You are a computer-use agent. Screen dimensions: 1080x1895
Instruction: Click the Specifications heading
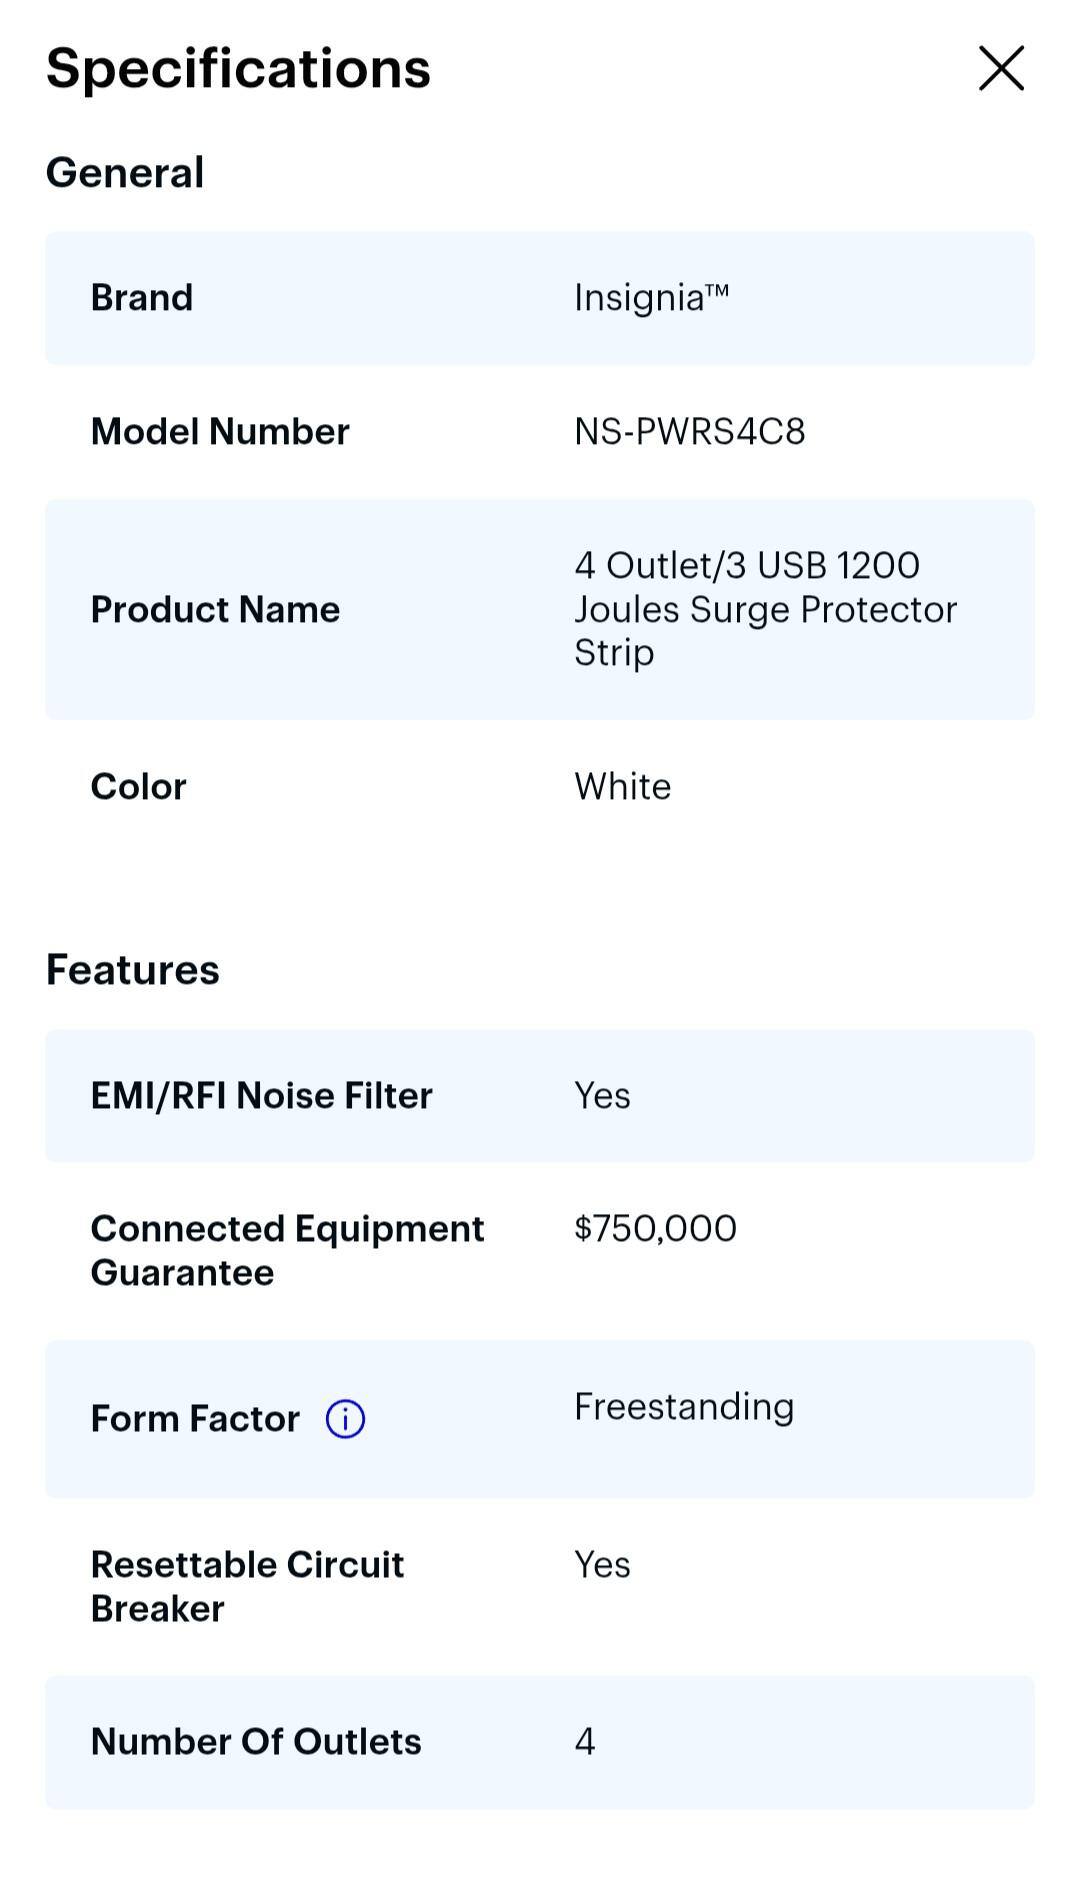237,68
